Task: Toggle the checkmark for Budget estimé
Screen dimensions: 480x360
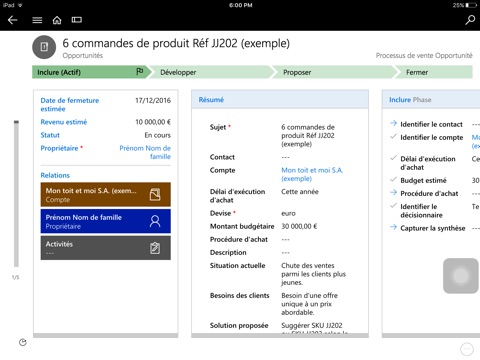Action: click(x=393, y=180)
